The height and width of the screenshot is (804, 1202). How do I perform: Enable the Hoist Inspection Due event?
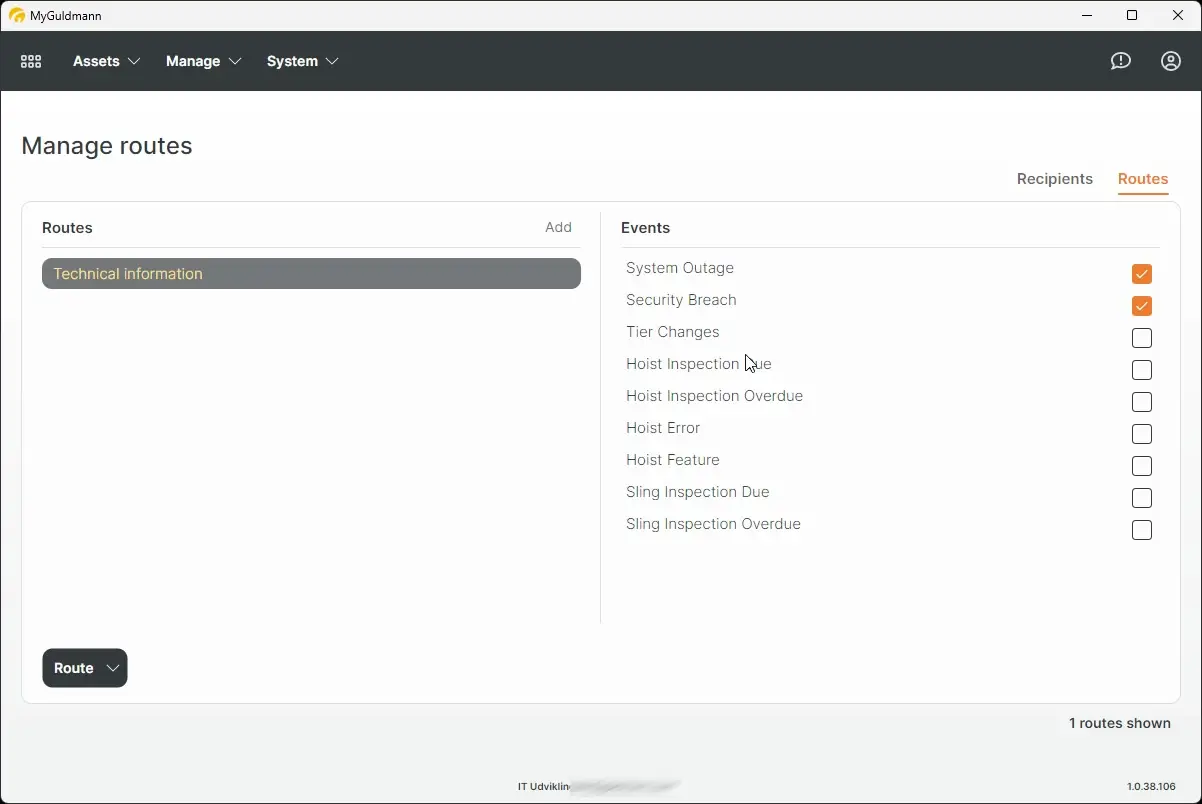(1141, 370)
